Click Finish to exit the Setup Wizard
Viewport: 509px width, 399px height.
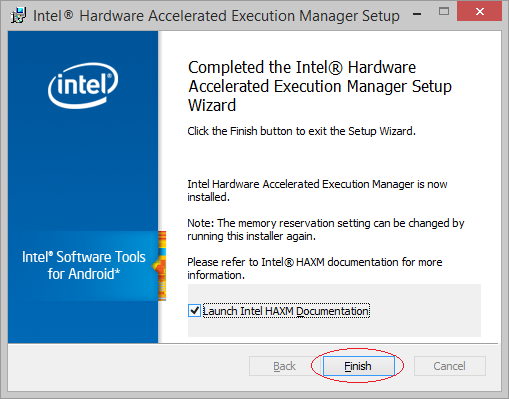(359, 366)
